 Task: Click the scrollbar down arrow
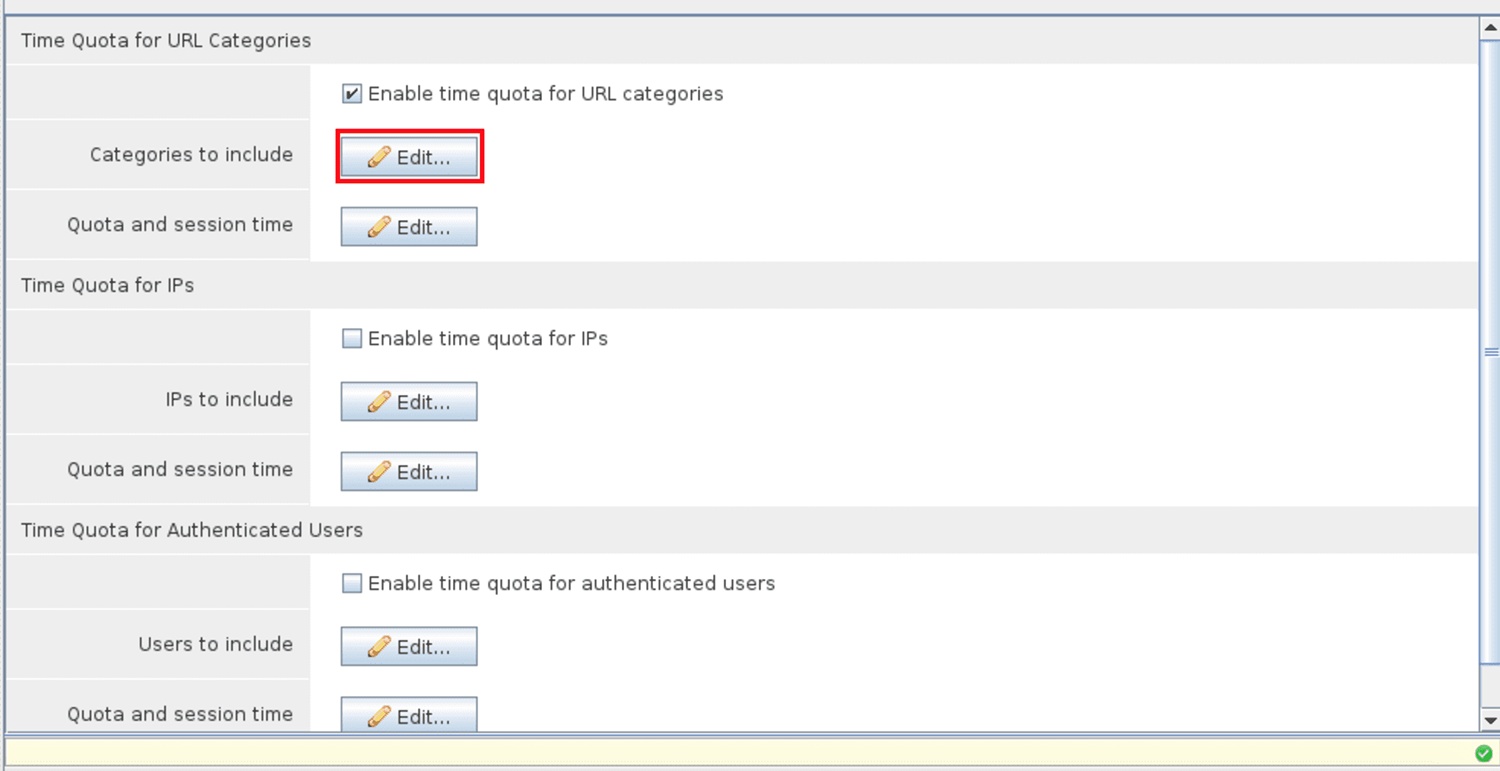(1490, 720)
